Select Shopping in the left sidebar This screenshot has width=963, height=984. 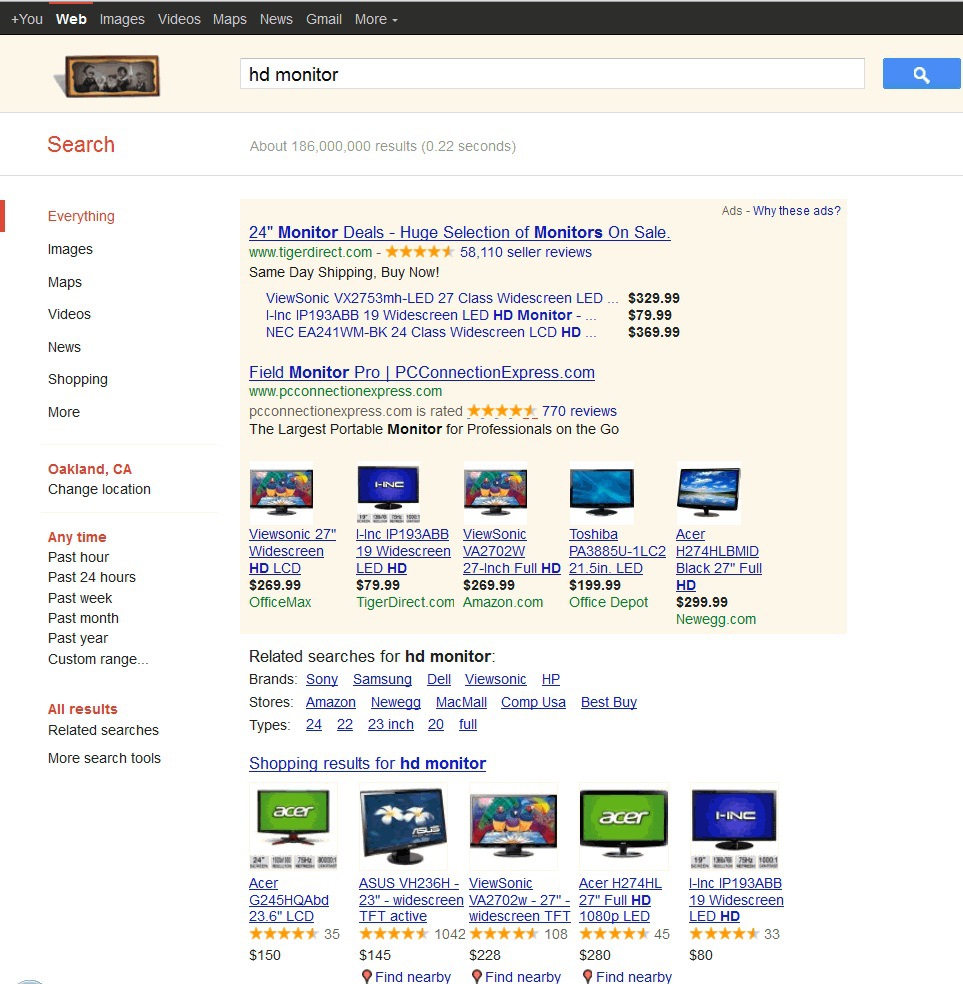pyautogui.click(x=78, y=380)
